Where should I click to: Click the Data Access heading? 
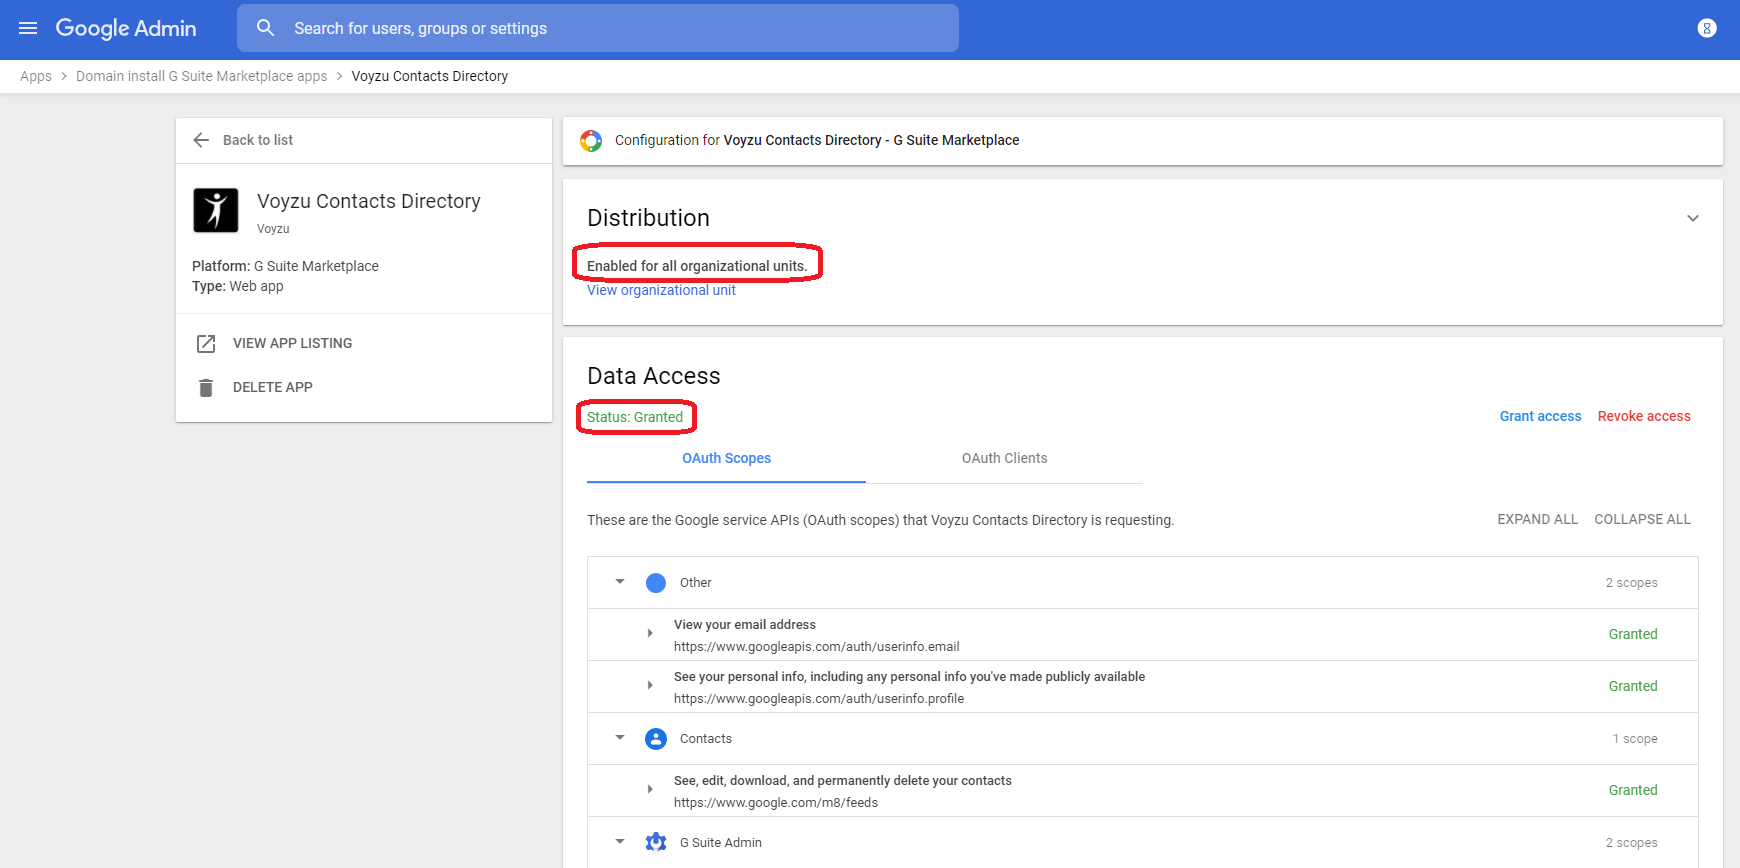pyautogui.click(x=654, y=376)
